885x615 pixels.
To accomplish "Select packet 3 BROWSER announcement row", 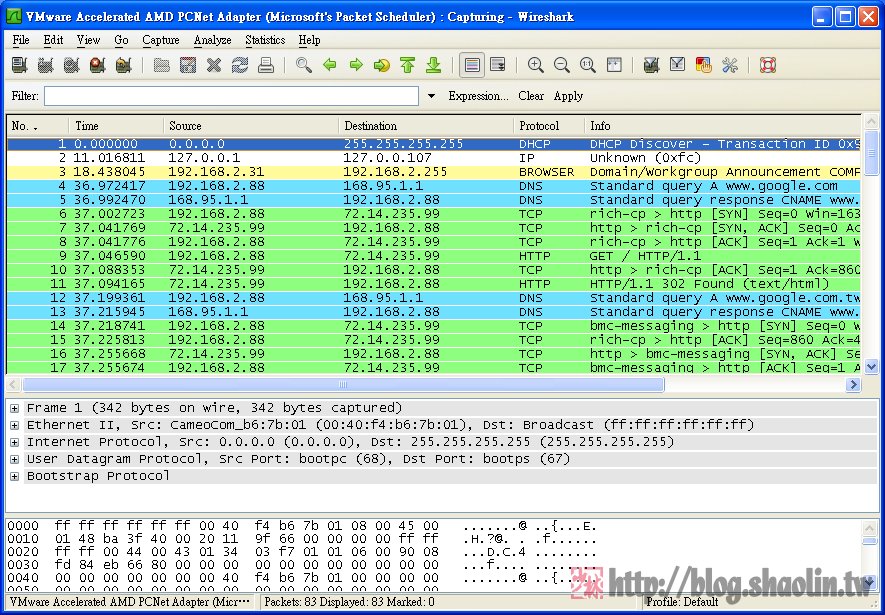I will (433, 172).
